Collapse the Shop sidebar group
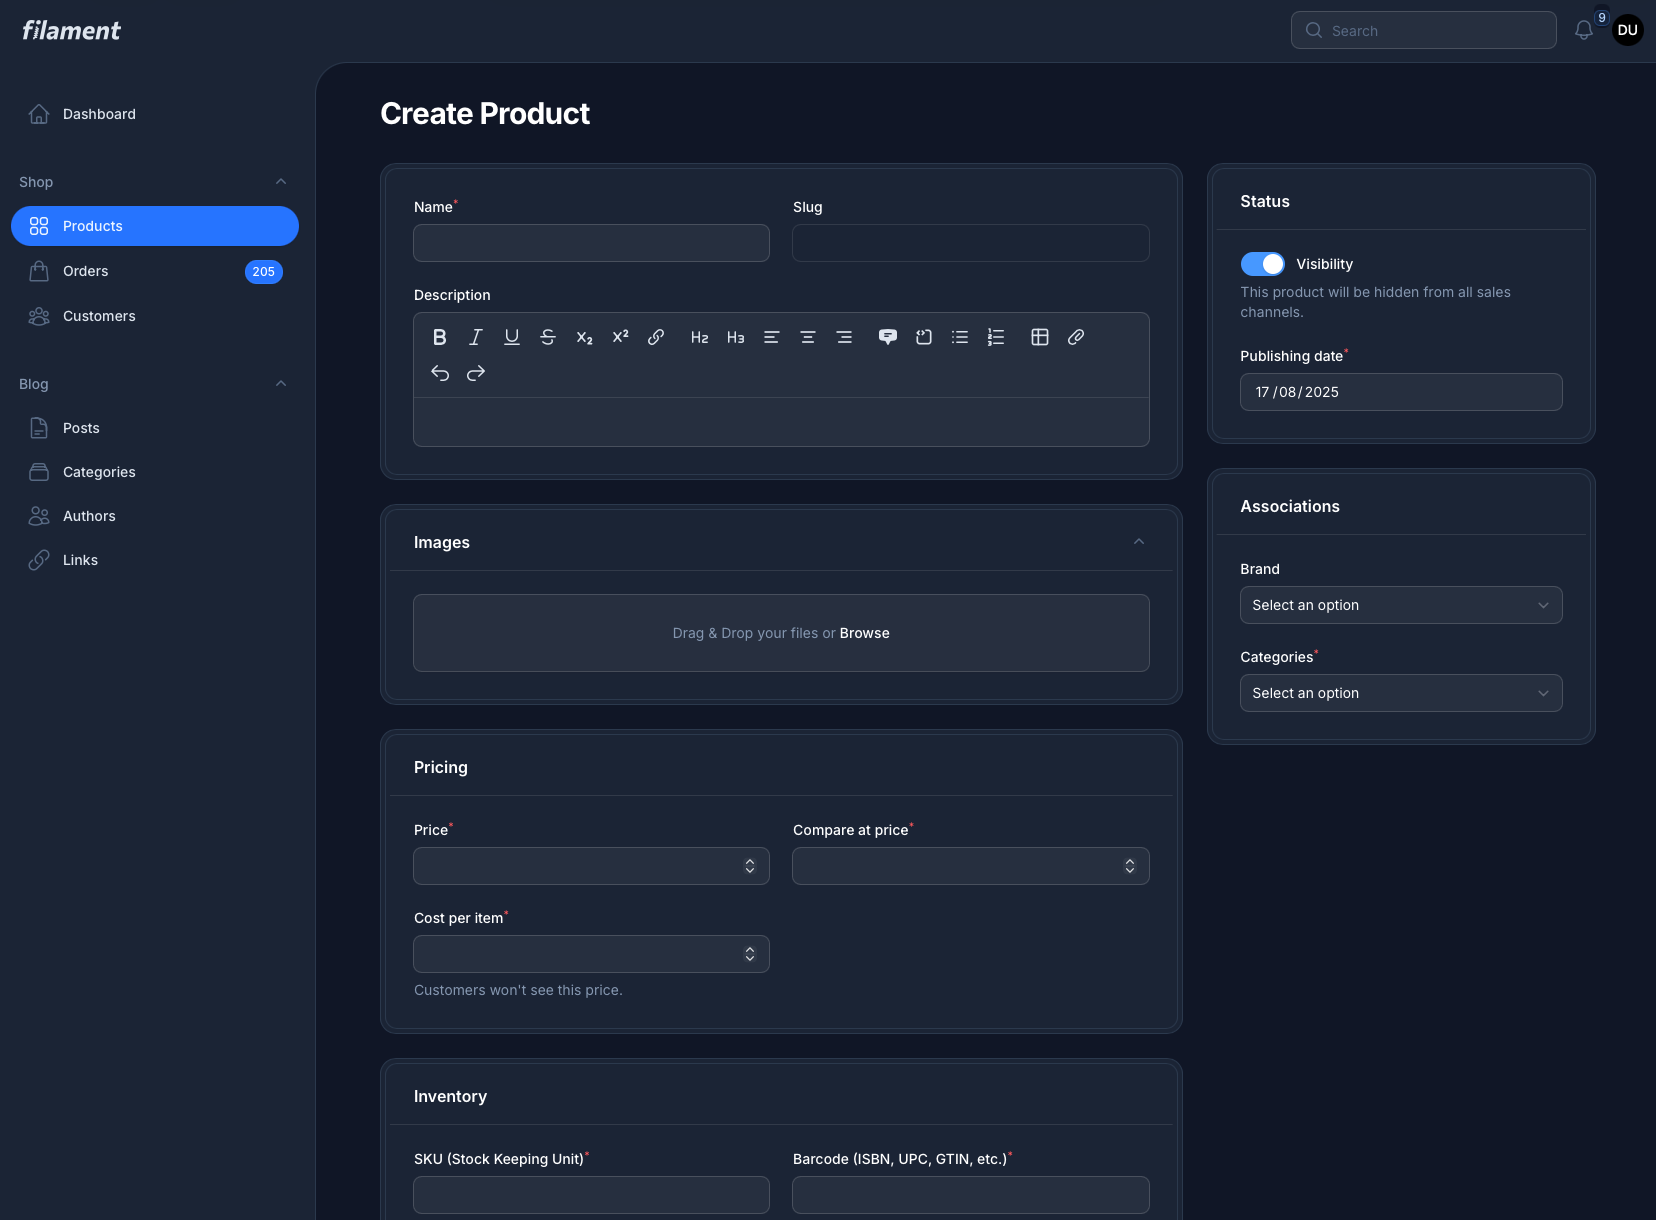Viewport: 1656px width, 1220px height. (281, 182)
